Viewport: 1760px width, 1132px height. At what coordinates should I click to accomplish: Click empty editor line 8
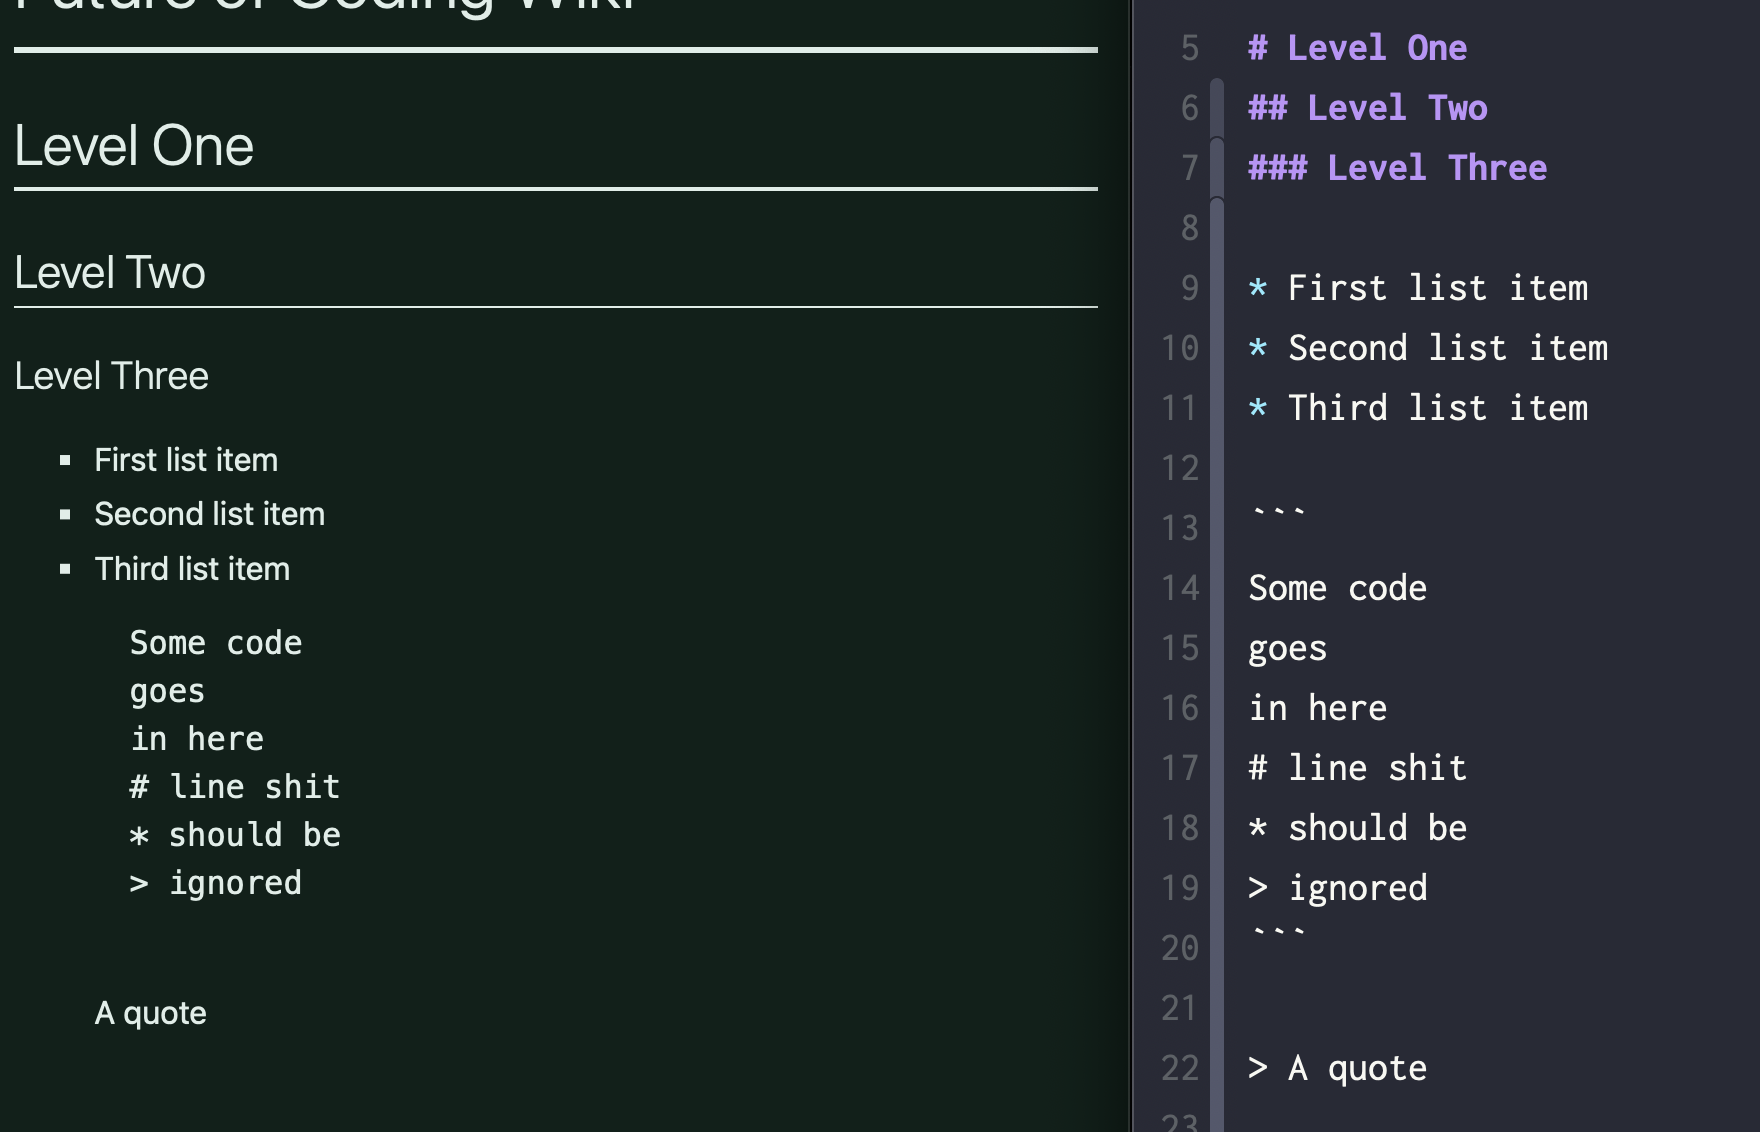click(1490, 228)
